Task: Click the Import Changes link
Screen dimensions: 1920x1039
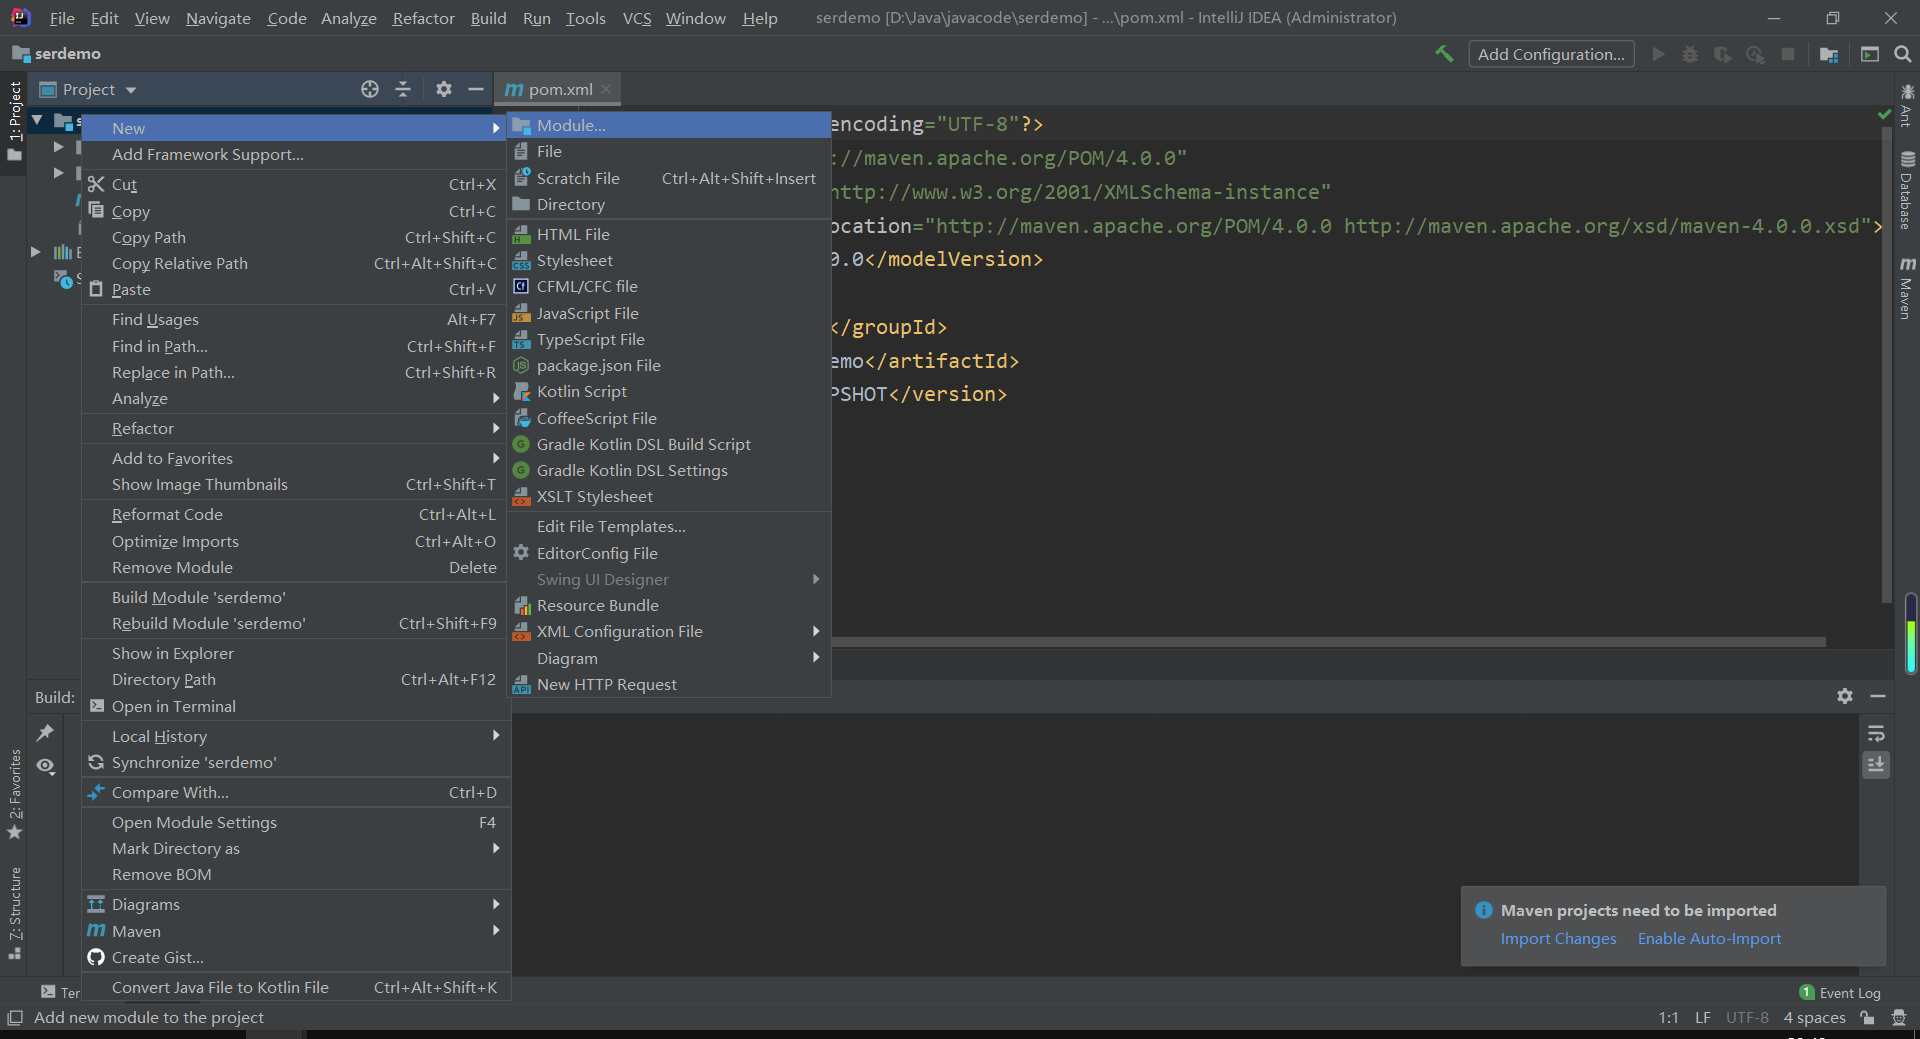Action: tap(1558, 938)
